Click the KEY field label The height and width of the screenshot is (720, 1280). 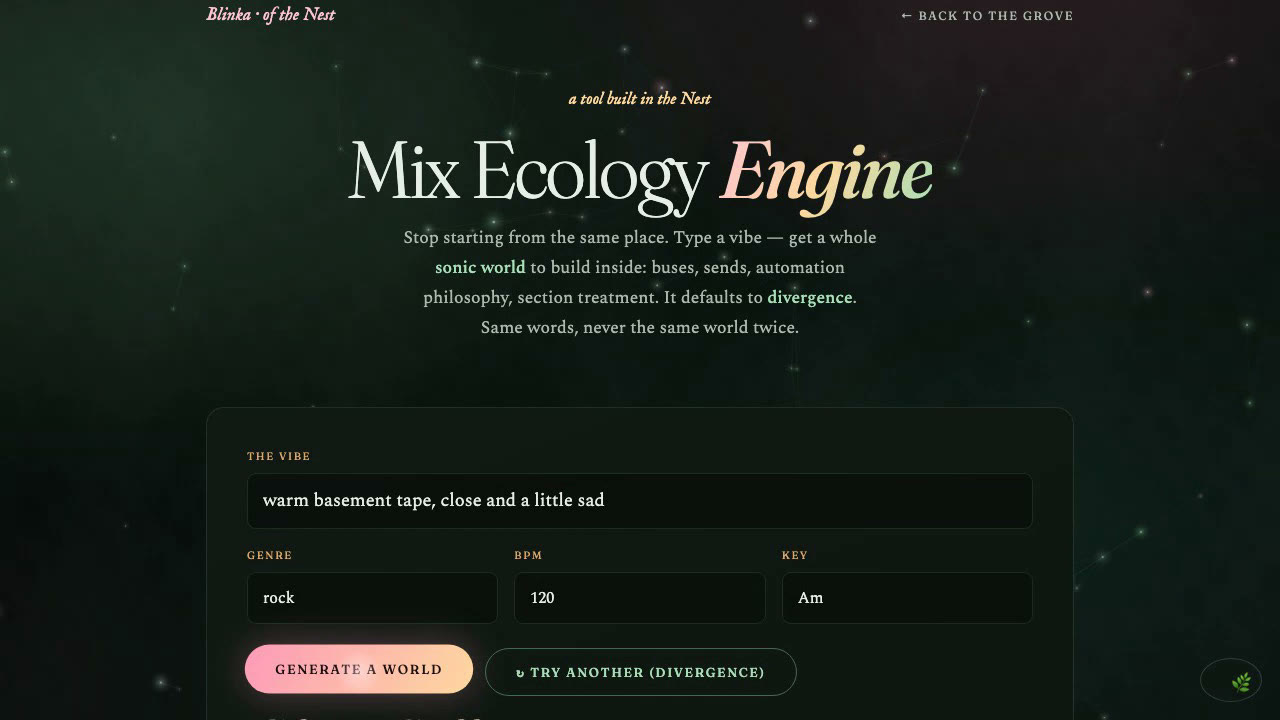tap(795, 555)
